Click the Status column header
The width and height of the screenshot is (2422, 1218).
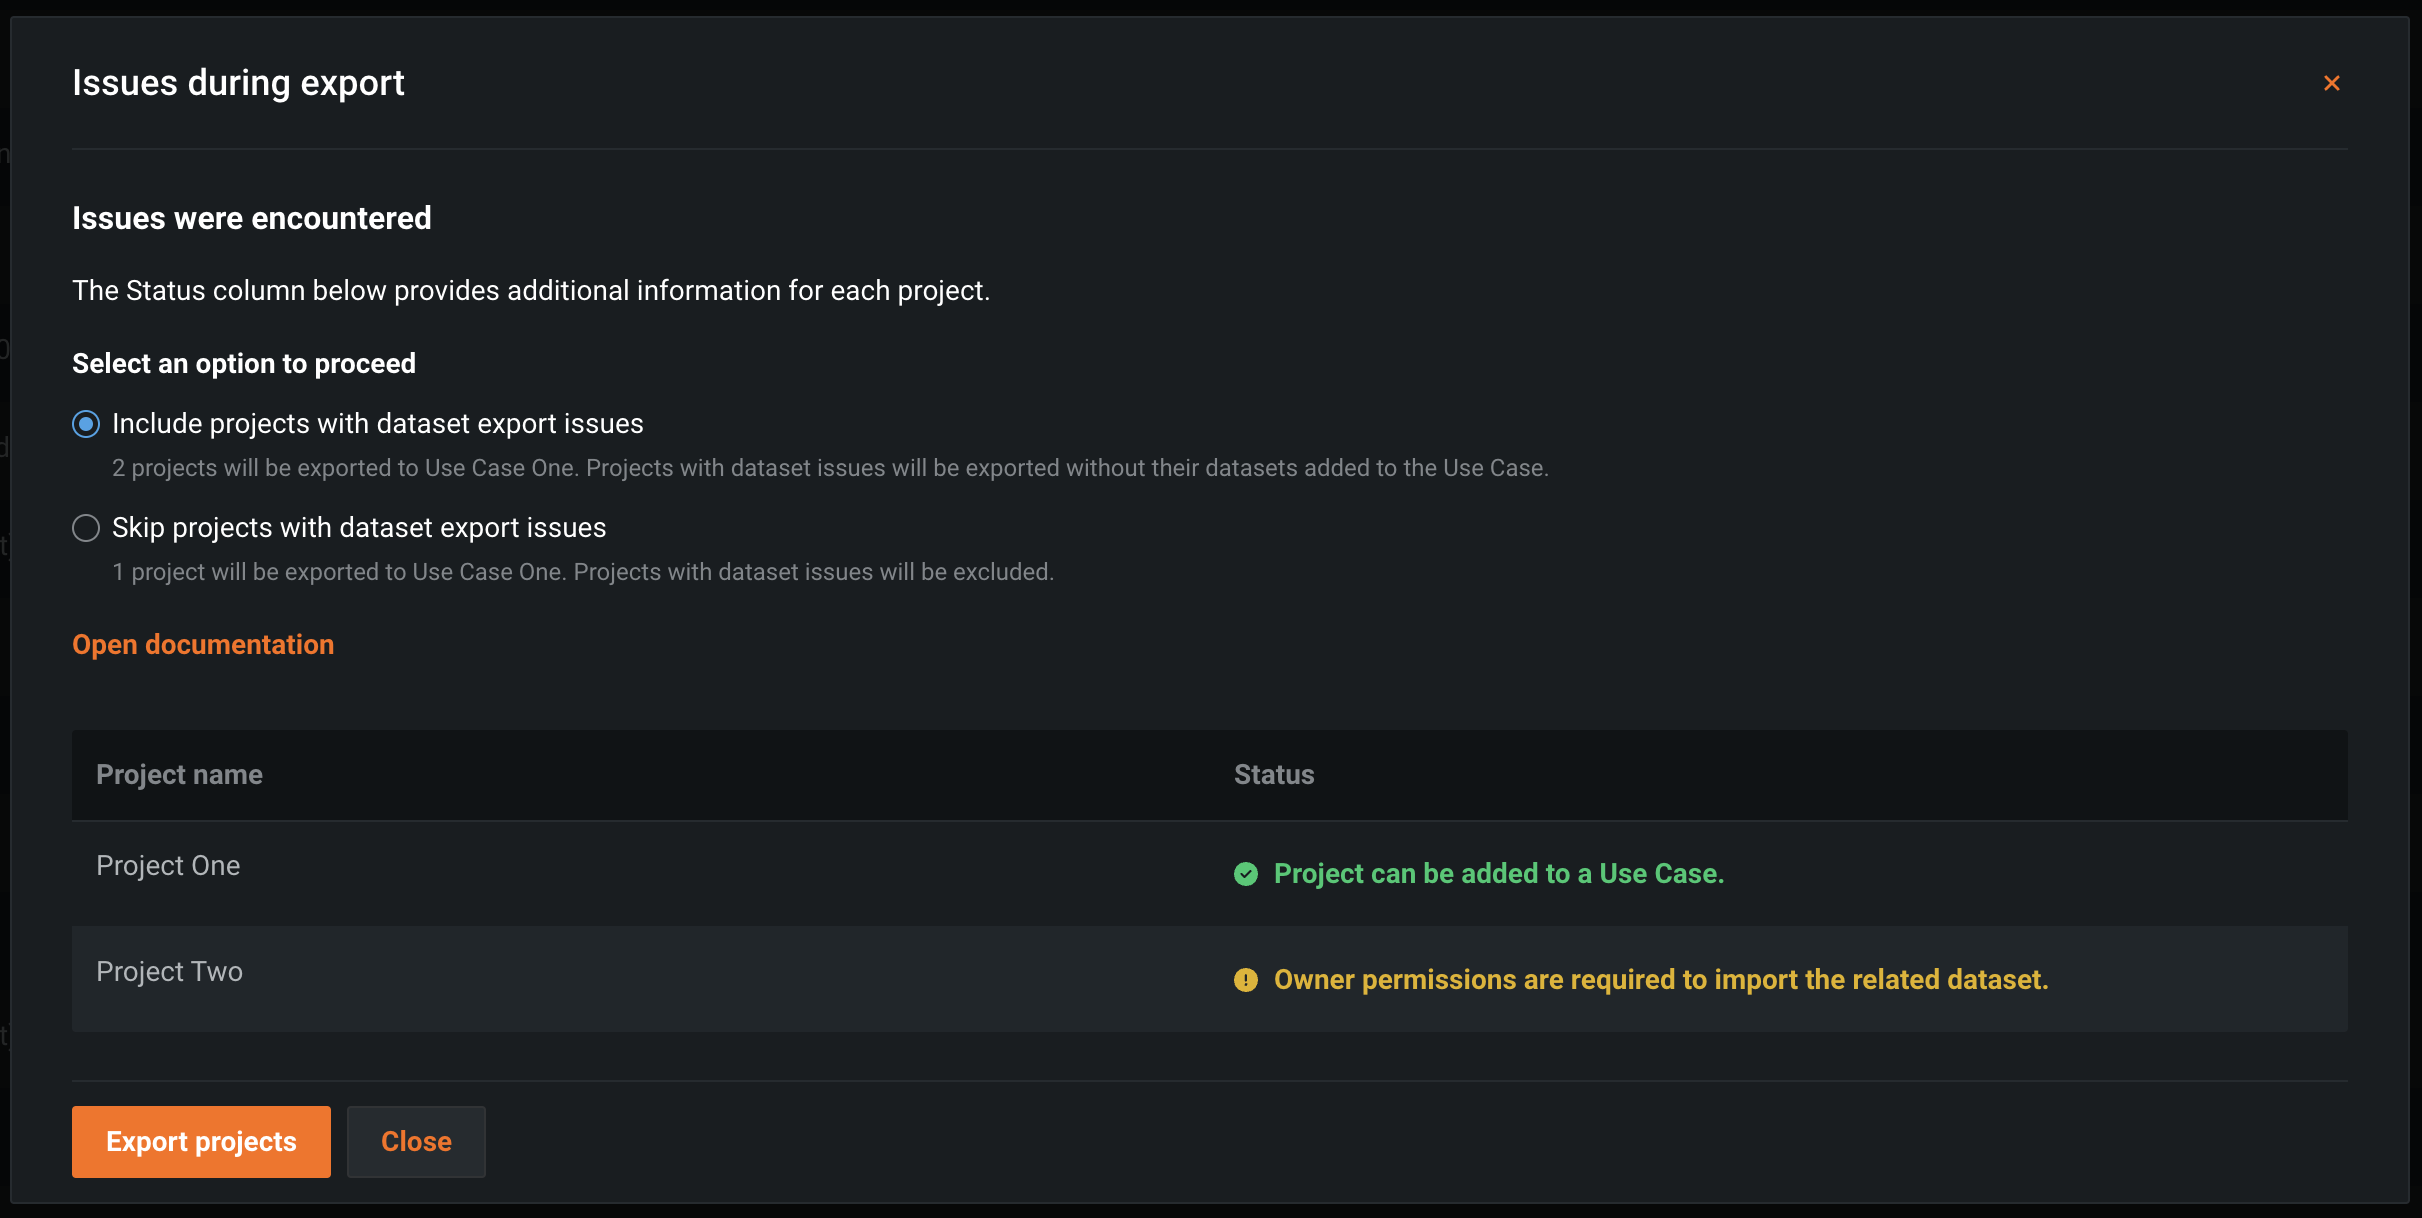coord(1273,775)
